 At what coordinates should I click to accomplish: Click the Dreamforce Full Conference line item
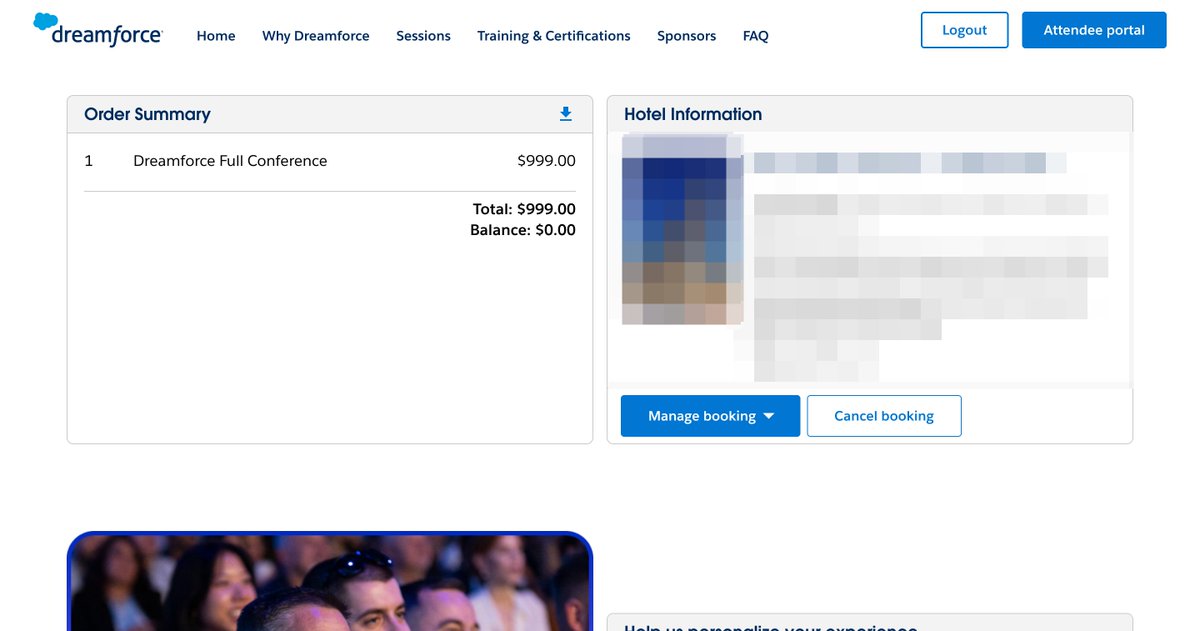[x=230, y=160]
